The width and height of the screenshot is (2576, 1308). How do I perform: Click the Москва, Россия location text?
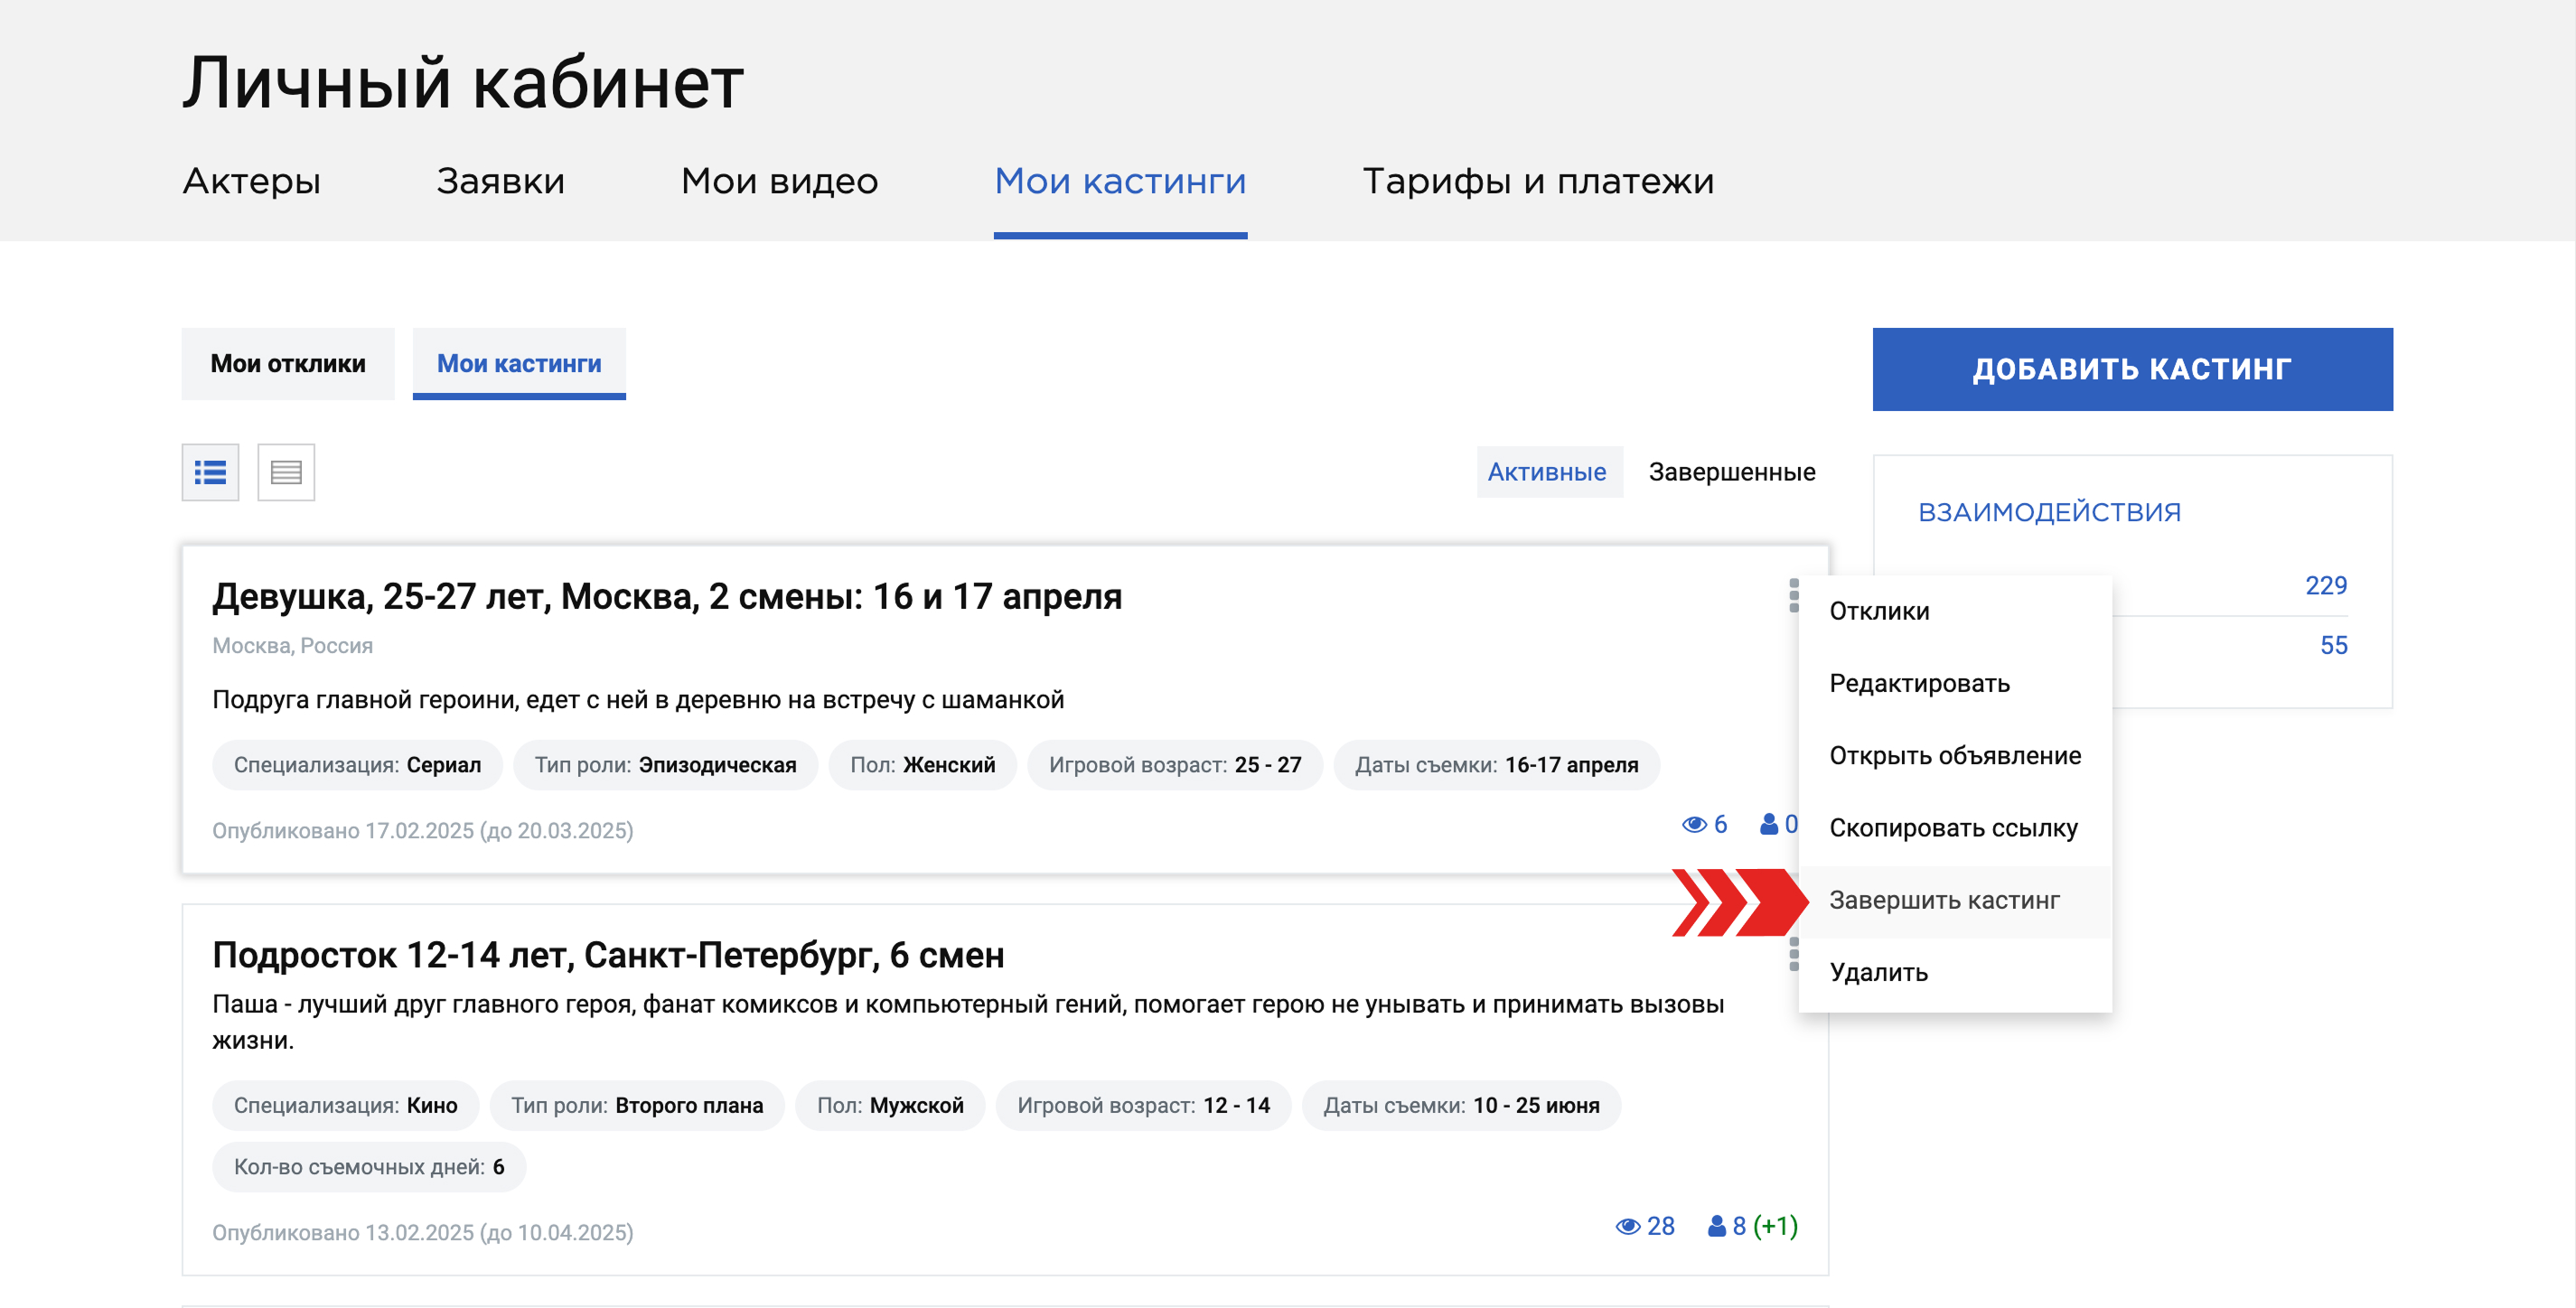(292, 645)
